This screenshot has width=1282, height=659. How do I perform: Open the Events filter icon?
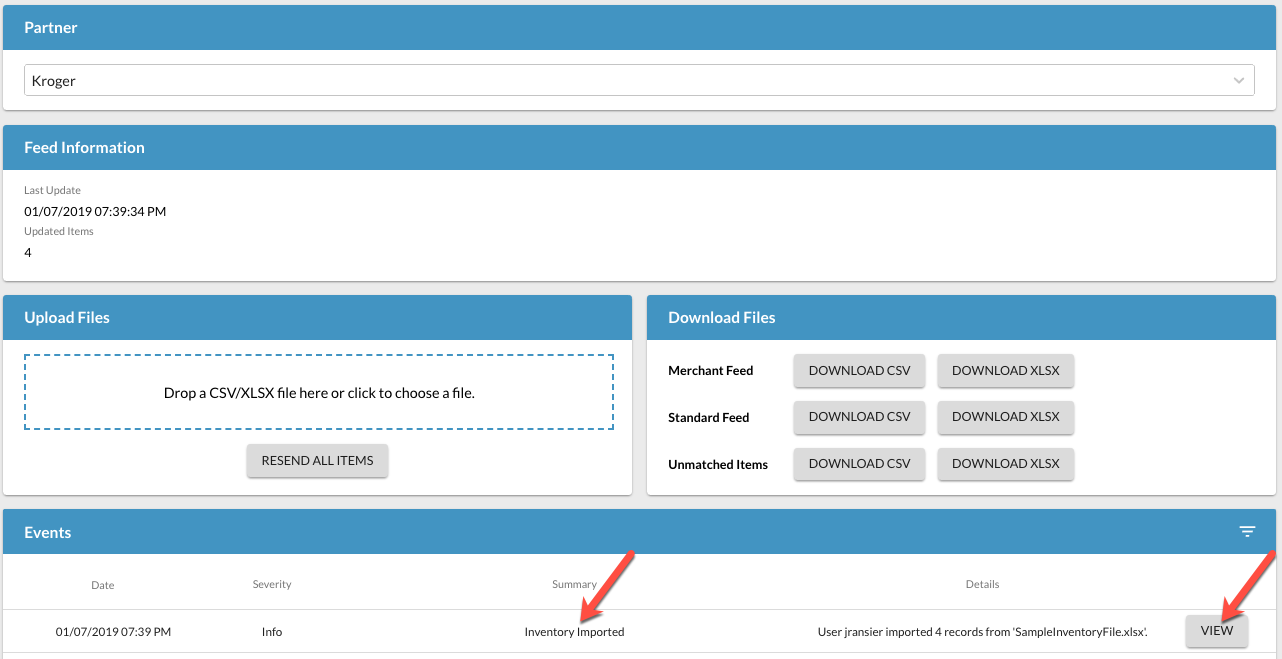tap(1247, 532)
